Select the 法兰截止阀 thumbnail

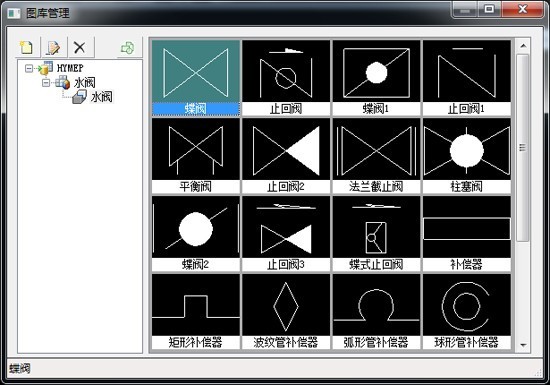click(376, 156)
